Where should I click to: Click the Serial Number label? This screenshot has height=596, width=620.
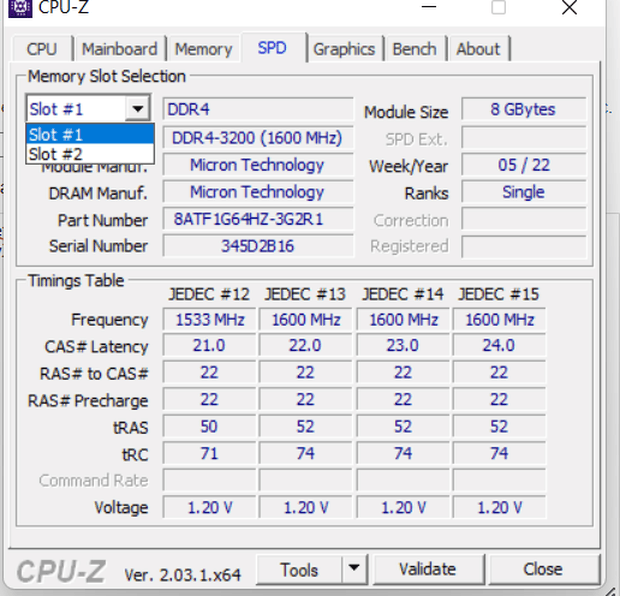tap(98, 246)
